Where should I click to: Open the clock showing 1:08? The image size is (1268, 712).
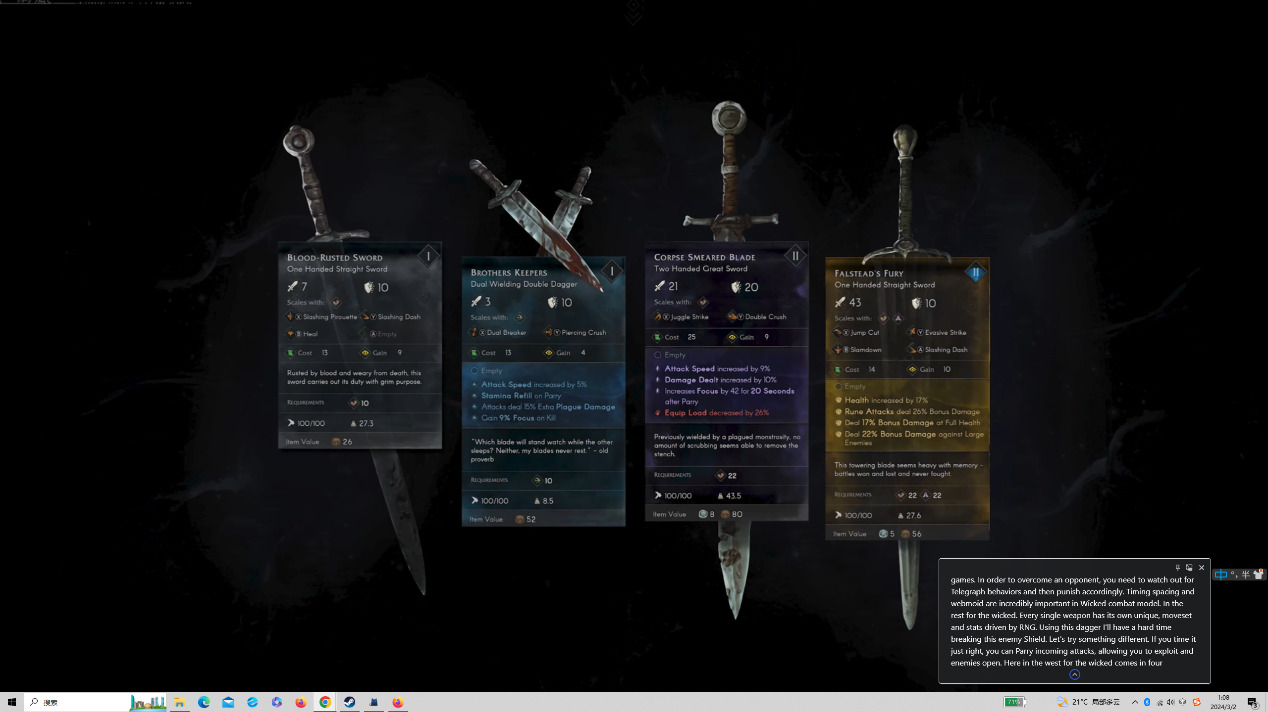(1223, 702)
